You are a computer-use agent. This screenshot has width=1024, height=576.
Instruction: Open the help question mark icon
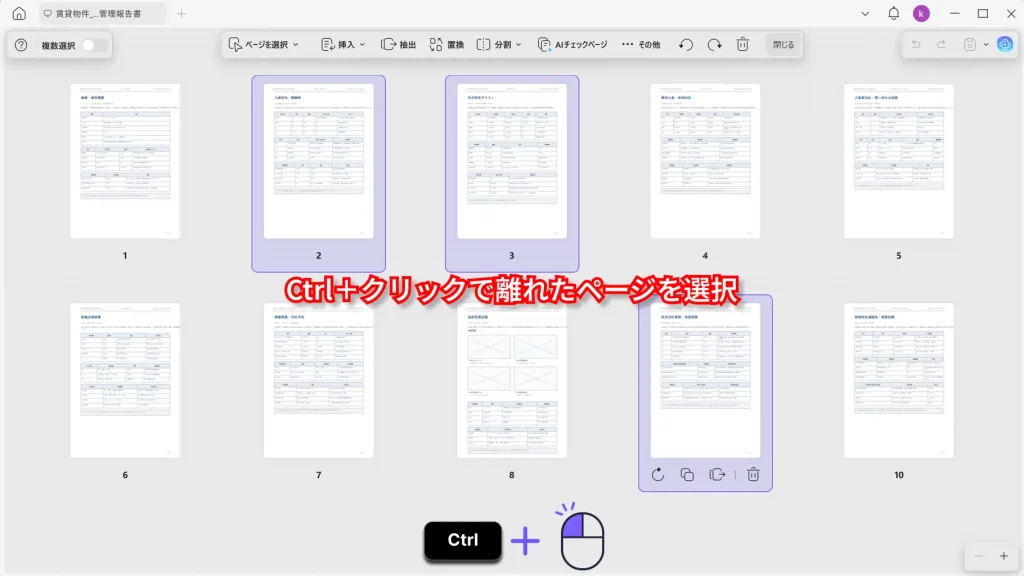click(21, 45)
